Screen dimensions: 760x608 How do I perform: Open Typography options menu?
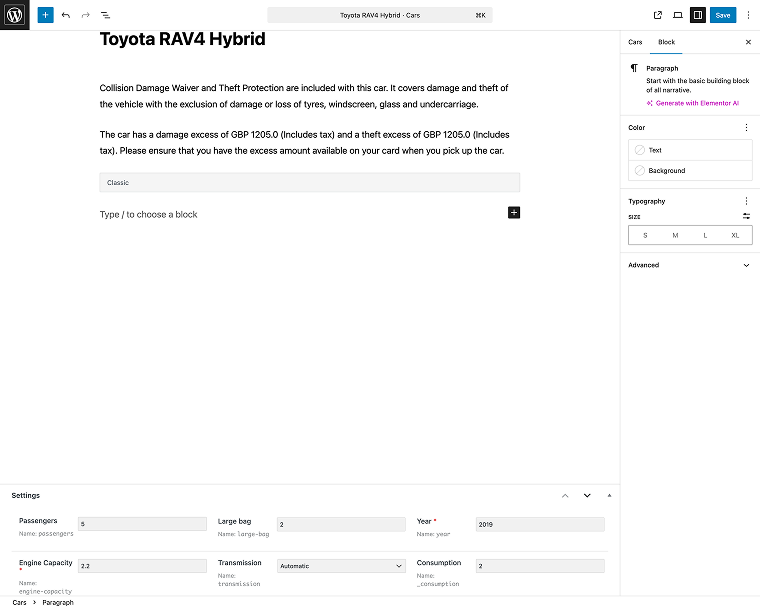click(x=746, y=201)
